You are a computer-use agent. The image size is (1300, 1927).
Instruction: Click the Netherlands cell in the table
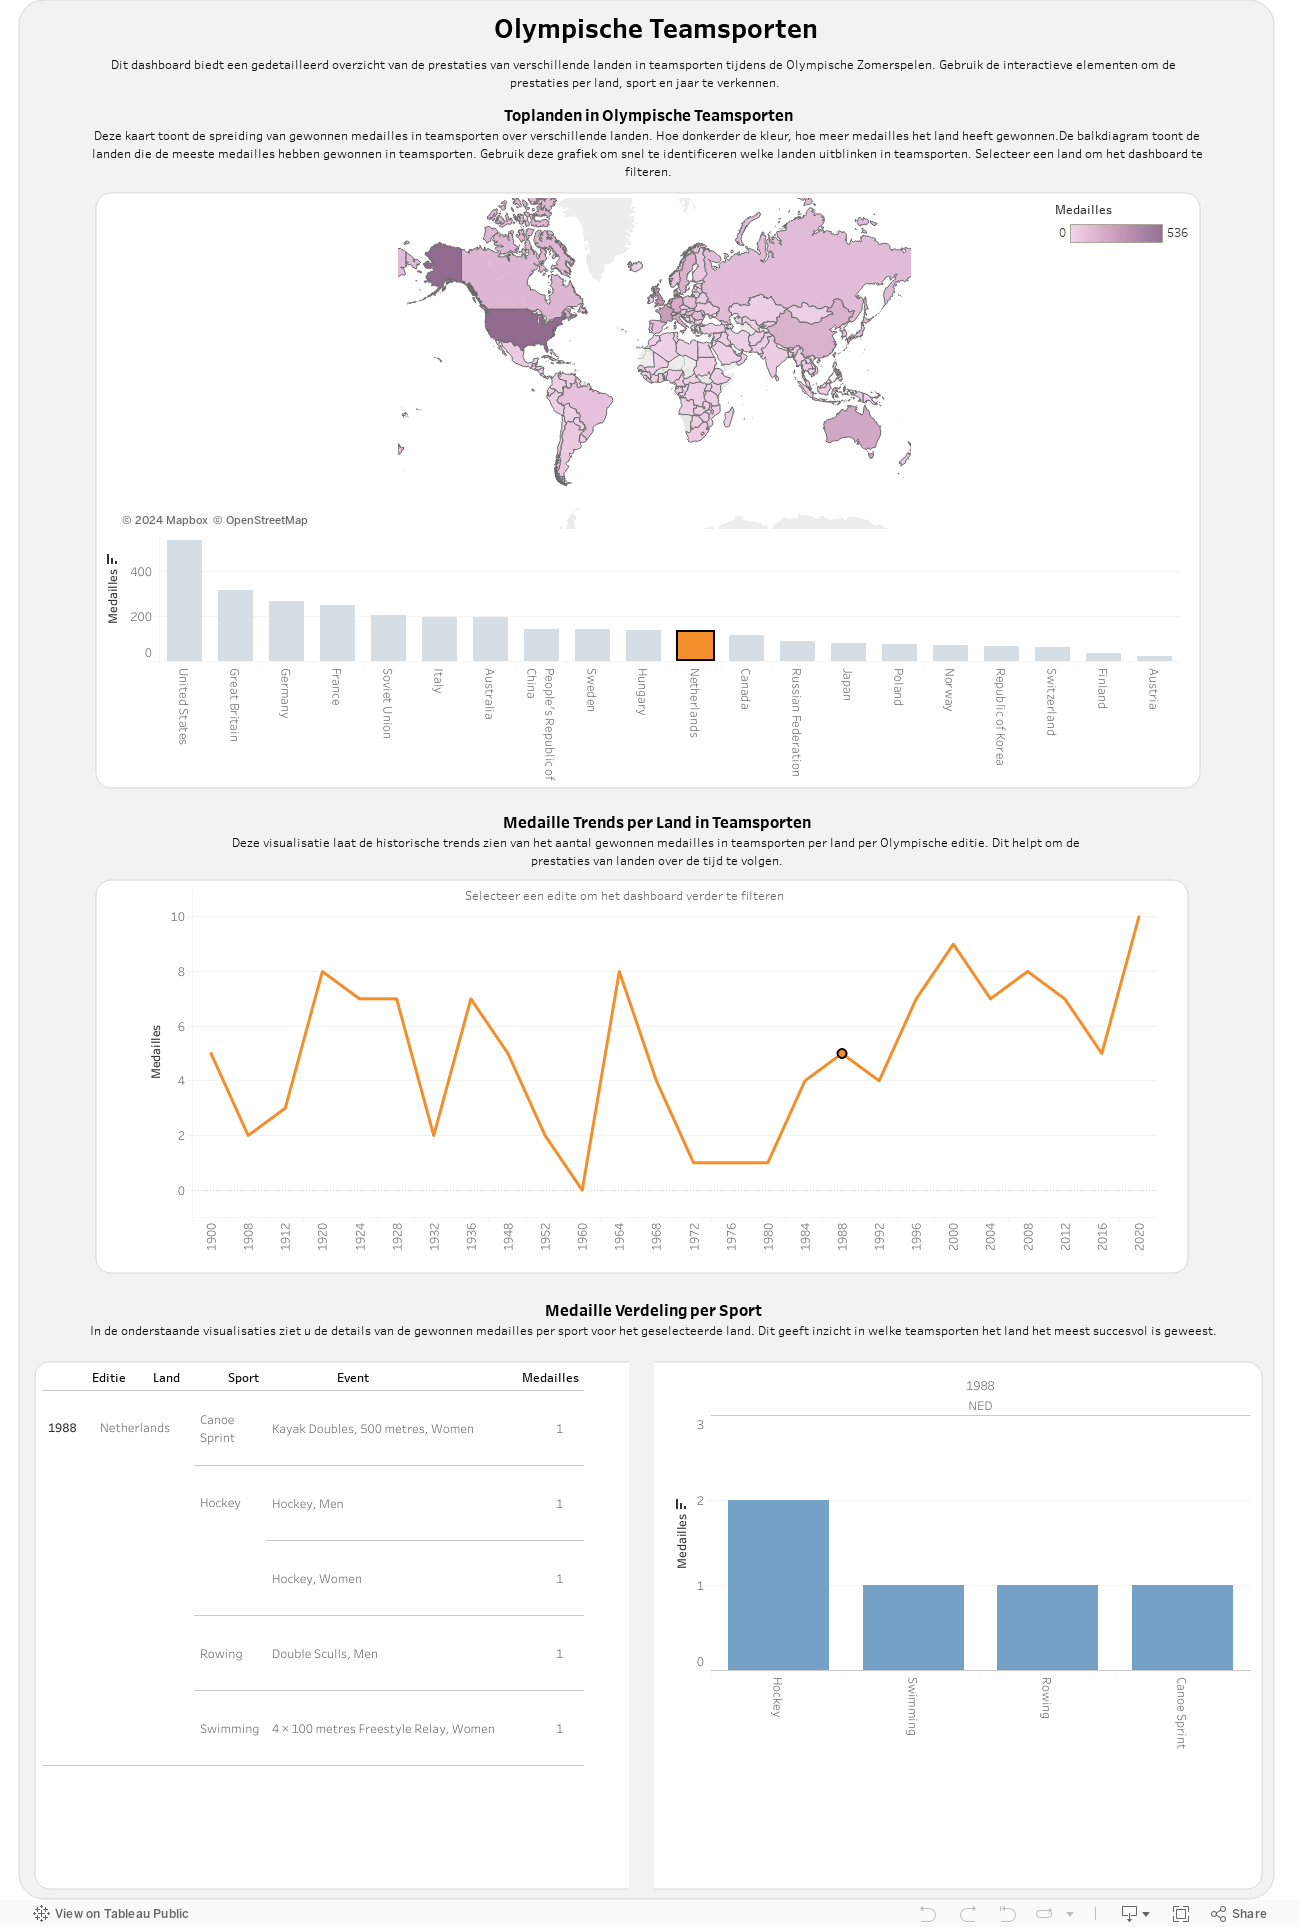pyautogui.click(x=135, y=1428)
